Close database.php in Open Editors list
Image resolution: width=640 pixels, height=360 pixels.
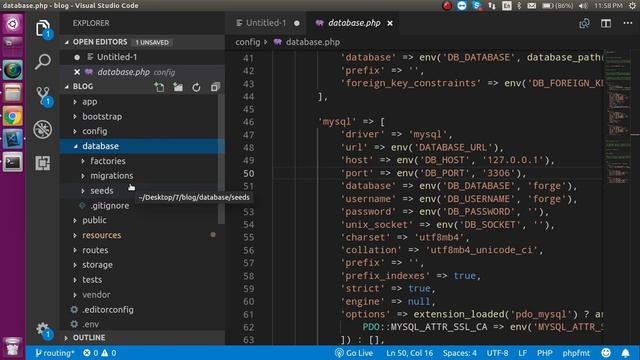[x=77, y=72]
